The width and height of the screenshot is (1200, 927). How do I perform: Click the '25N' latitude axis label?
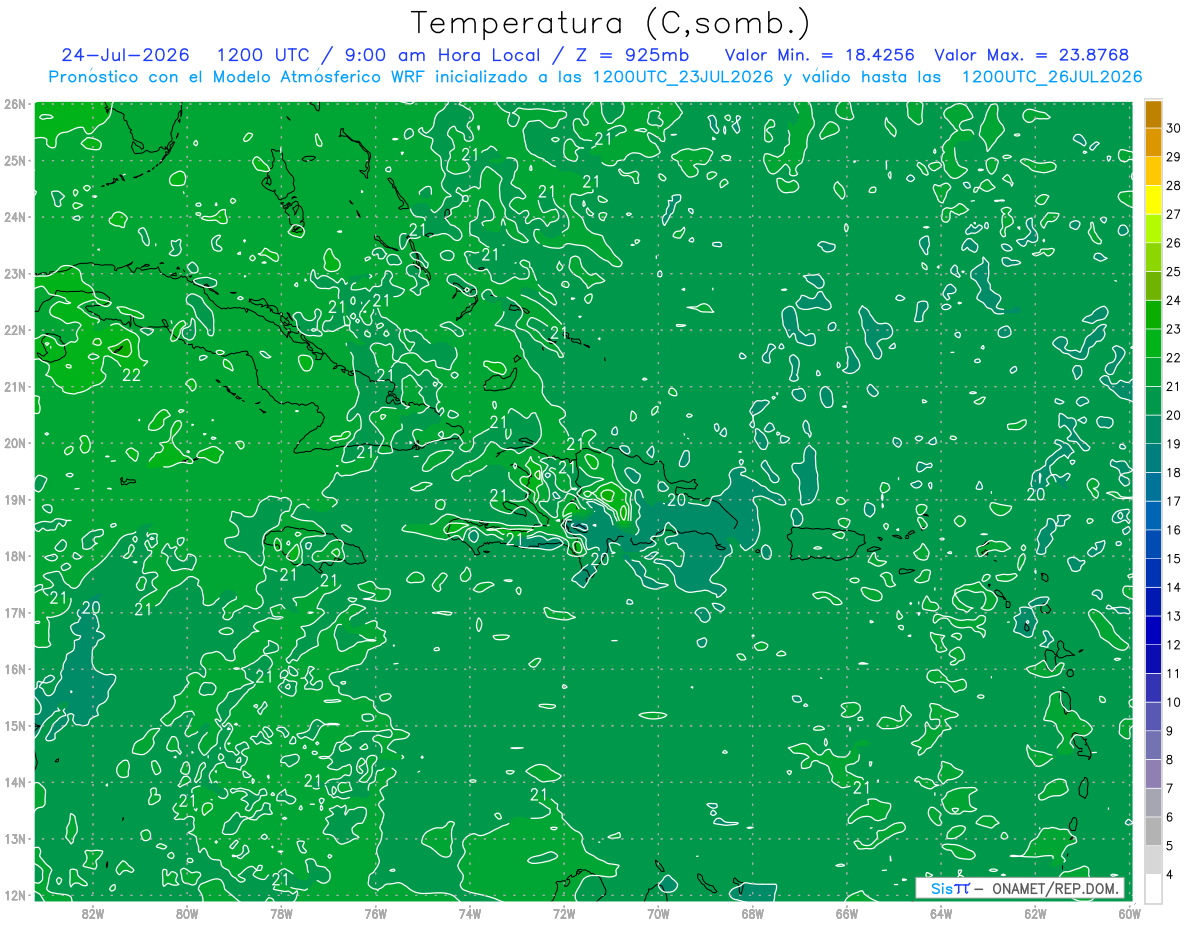[x=14, y=160]
